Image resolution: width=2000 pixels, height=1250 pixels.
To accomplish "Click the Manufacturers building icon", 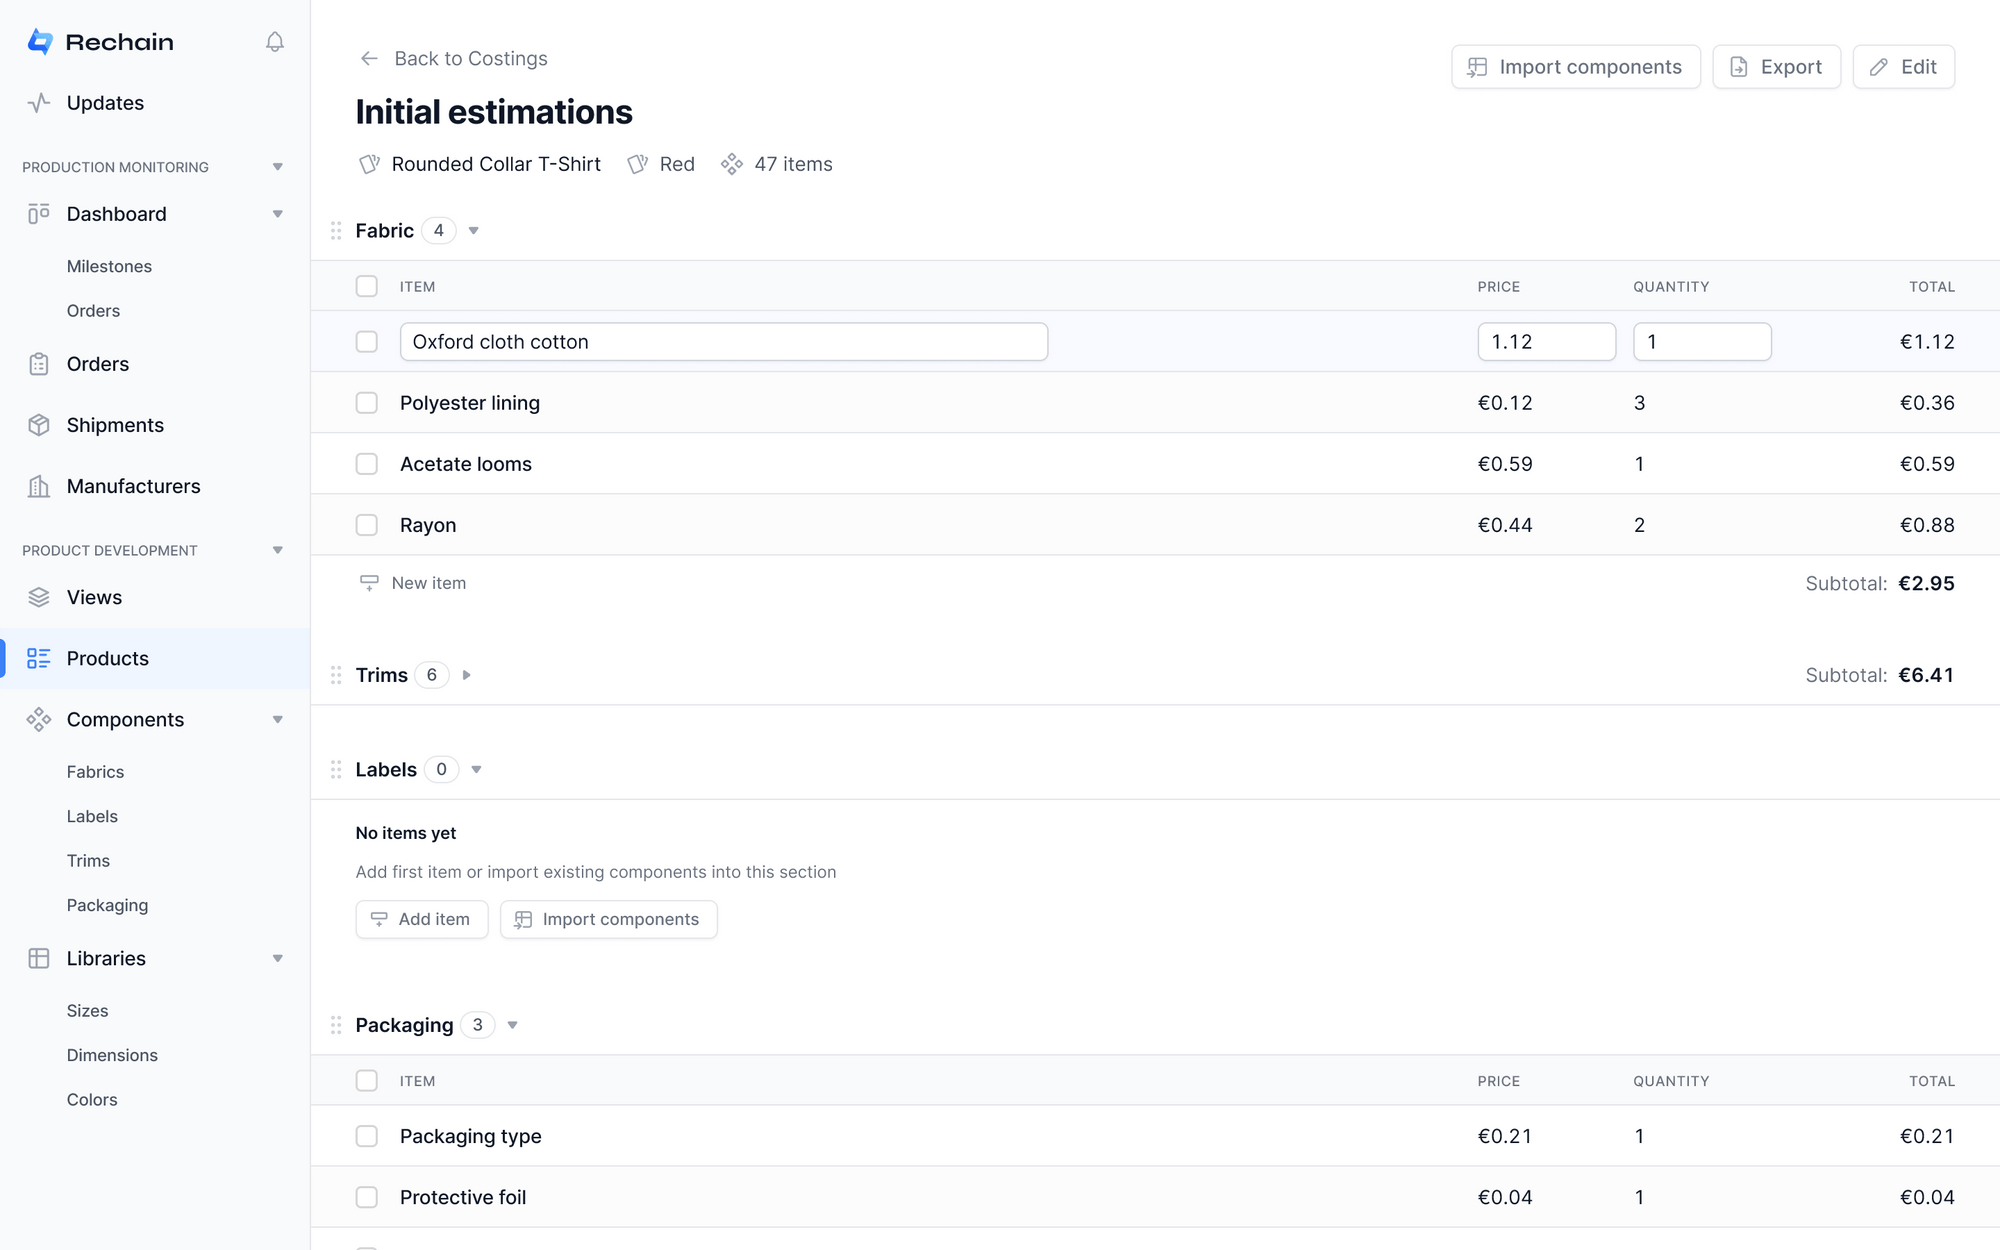I will (39, 486).
